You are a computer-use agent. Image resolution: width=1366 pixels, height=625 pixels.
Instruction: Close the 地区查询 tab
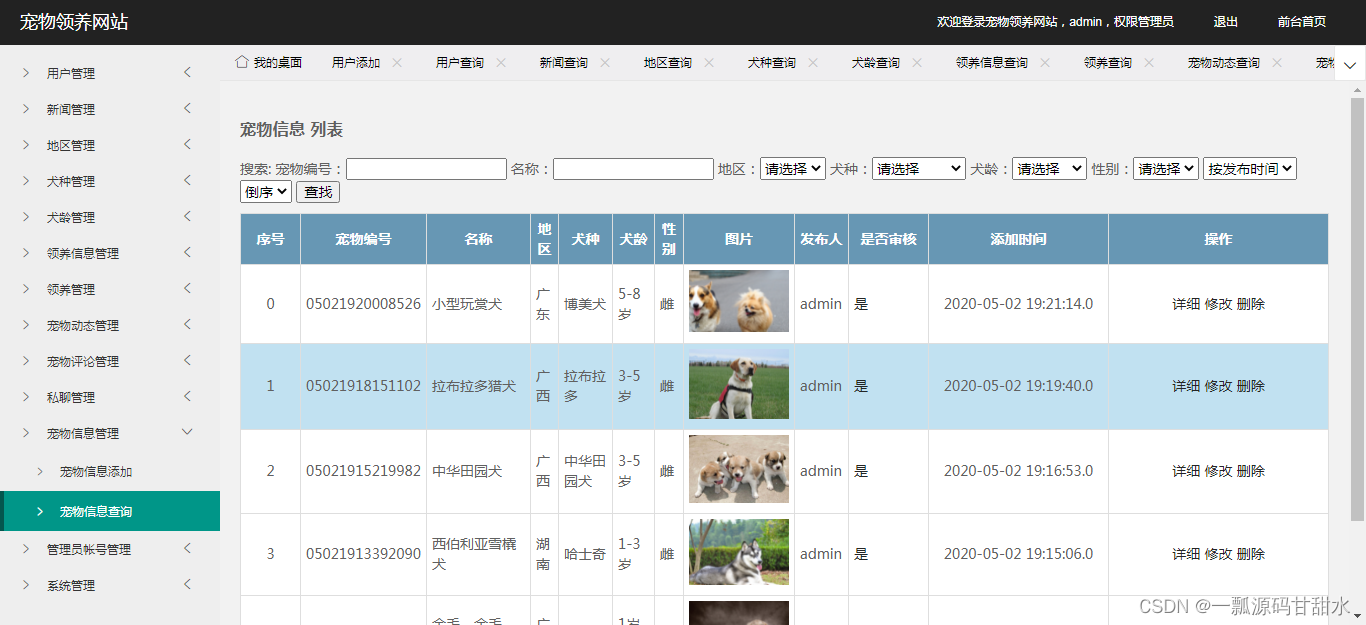[x=709, y=62]
